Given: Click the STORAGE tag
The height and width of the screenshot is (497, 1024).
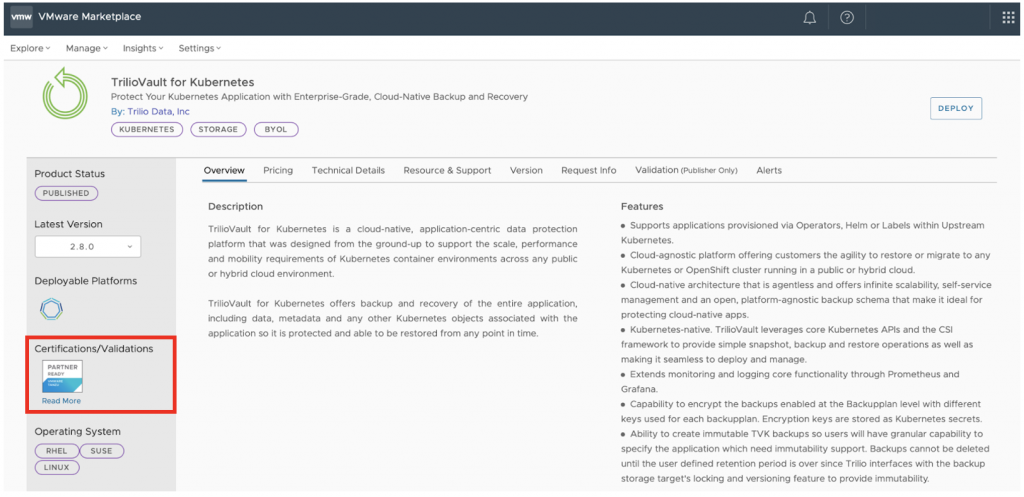Looking at the screenshot, I should click(218, 129).
